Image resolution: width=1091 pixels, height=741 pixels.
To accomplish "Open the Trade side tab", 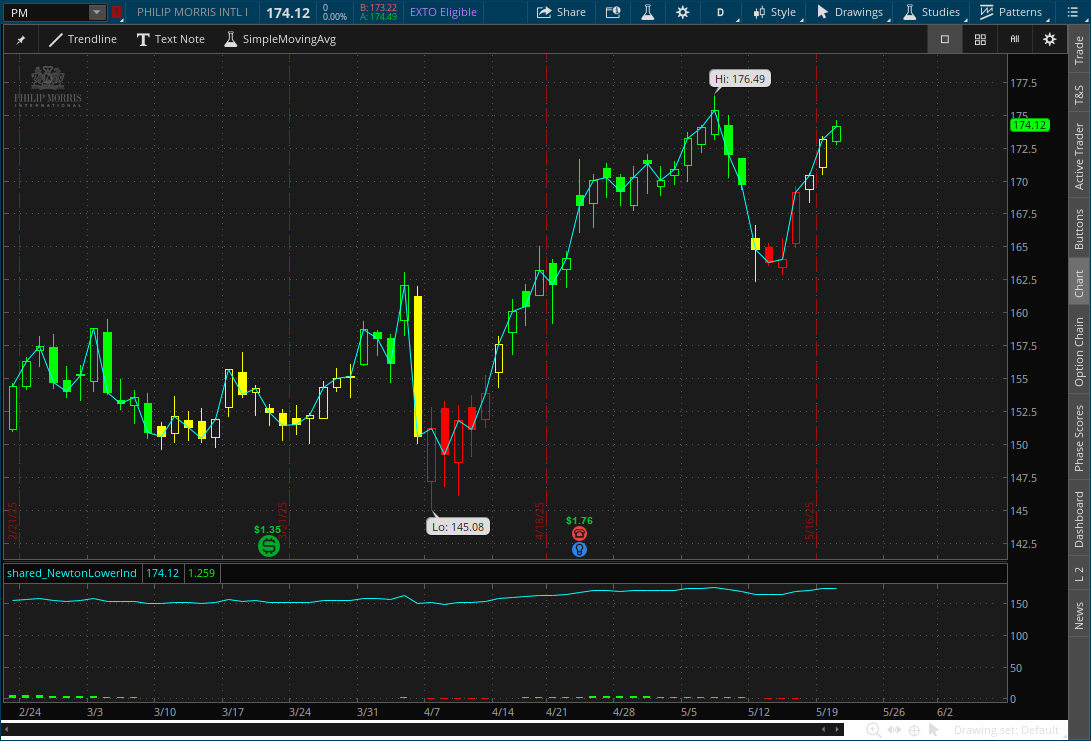I will (1079, 51).
